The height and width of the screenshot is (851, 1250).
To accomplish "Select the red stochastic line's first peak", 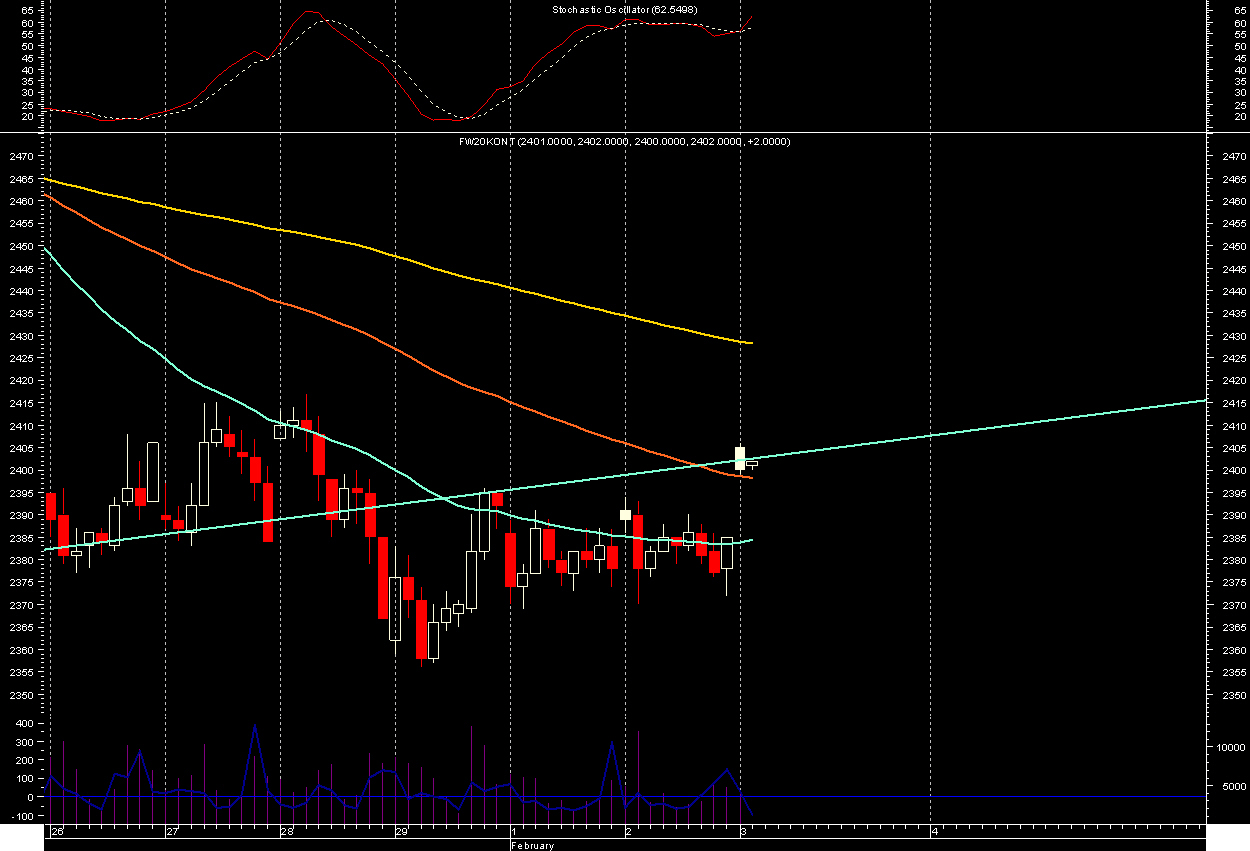I will (308, 12).
